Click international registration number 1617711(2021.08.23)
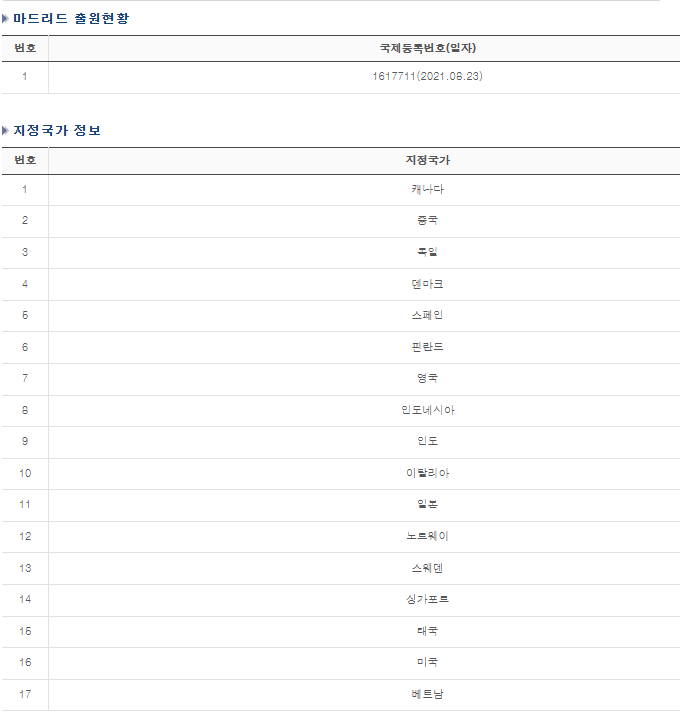 point(427,76)
